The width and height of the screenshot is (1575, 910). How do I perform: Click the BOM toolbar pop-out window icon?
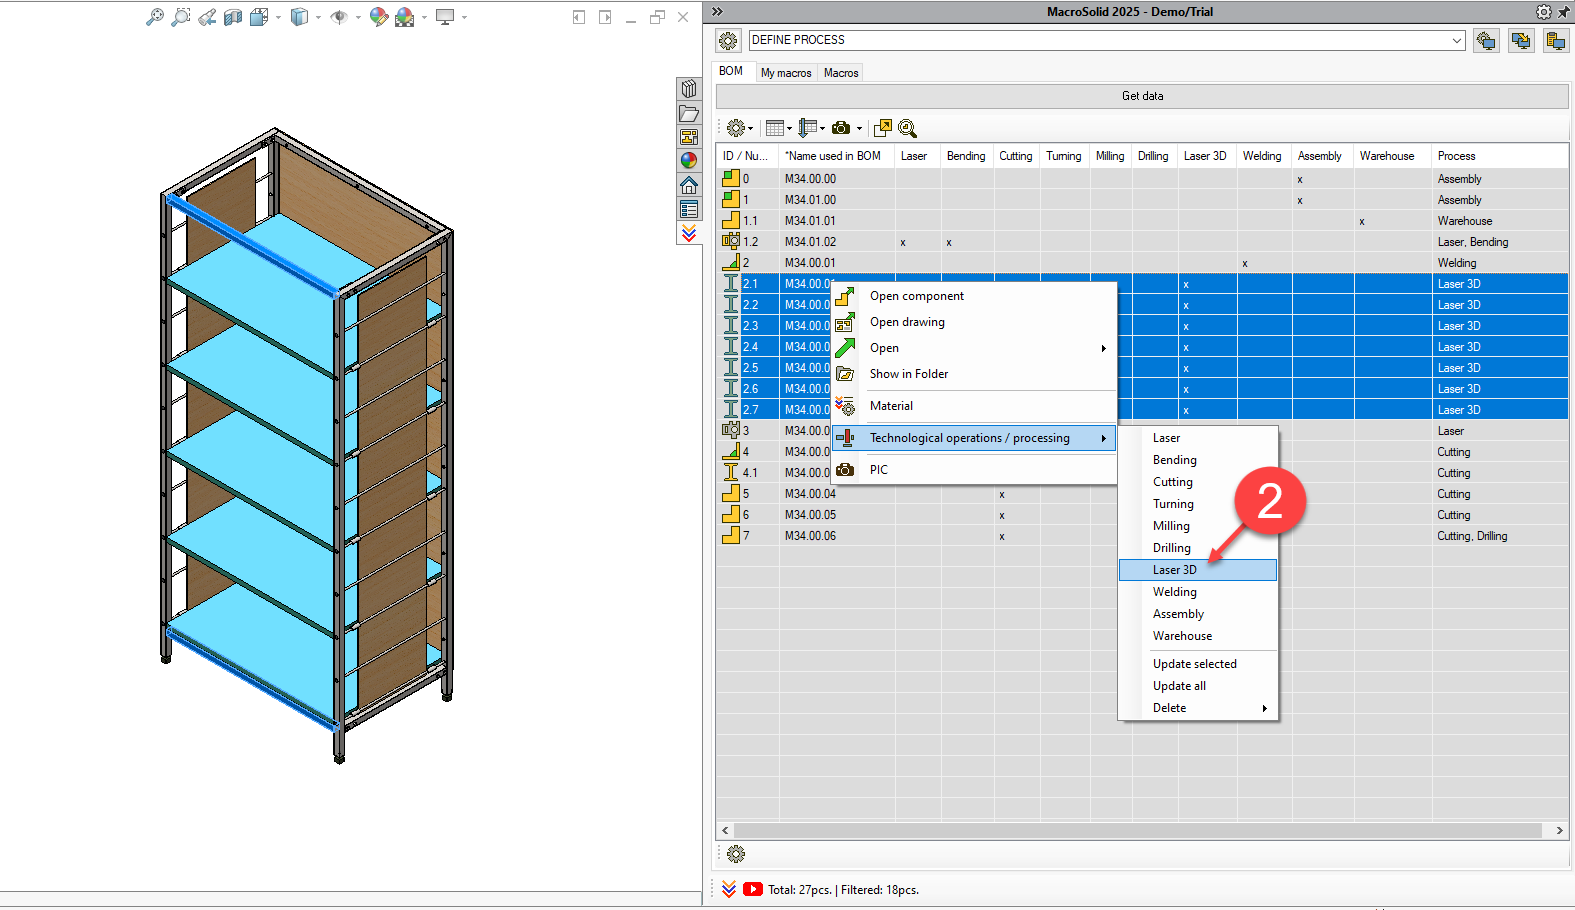point(882,128)
